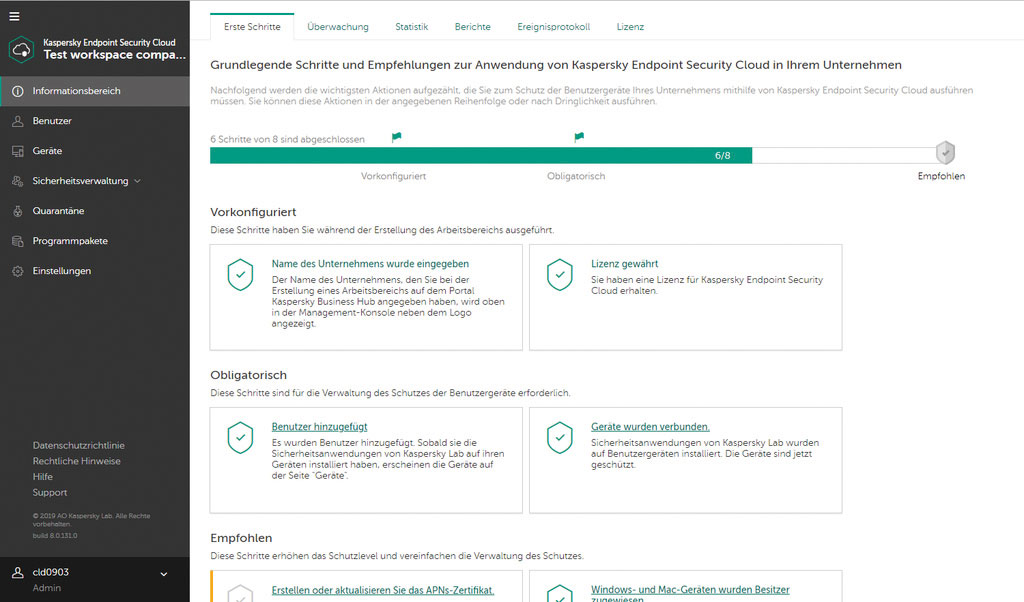Click the cld0903 account user icon
The height and width of the screenshot is (602, 1024).
(x=18, y=573)
